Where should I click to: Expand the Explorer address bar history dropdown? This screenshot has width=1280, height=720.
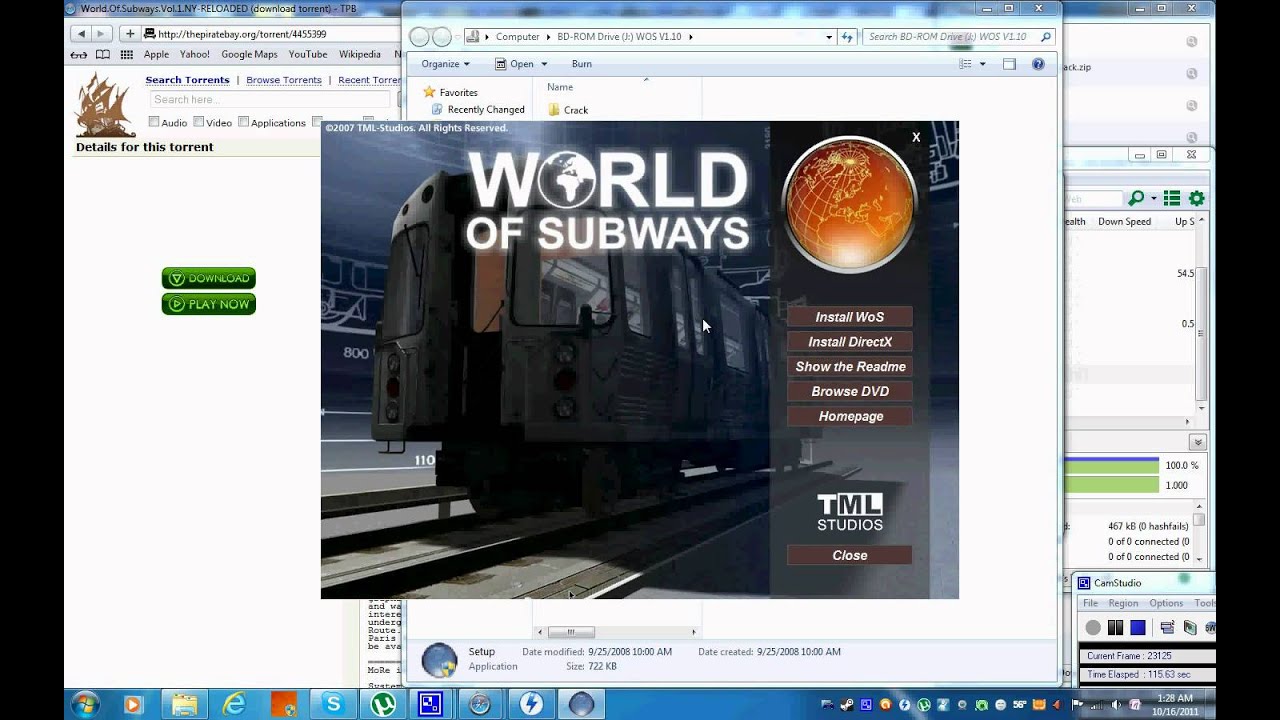828,37
